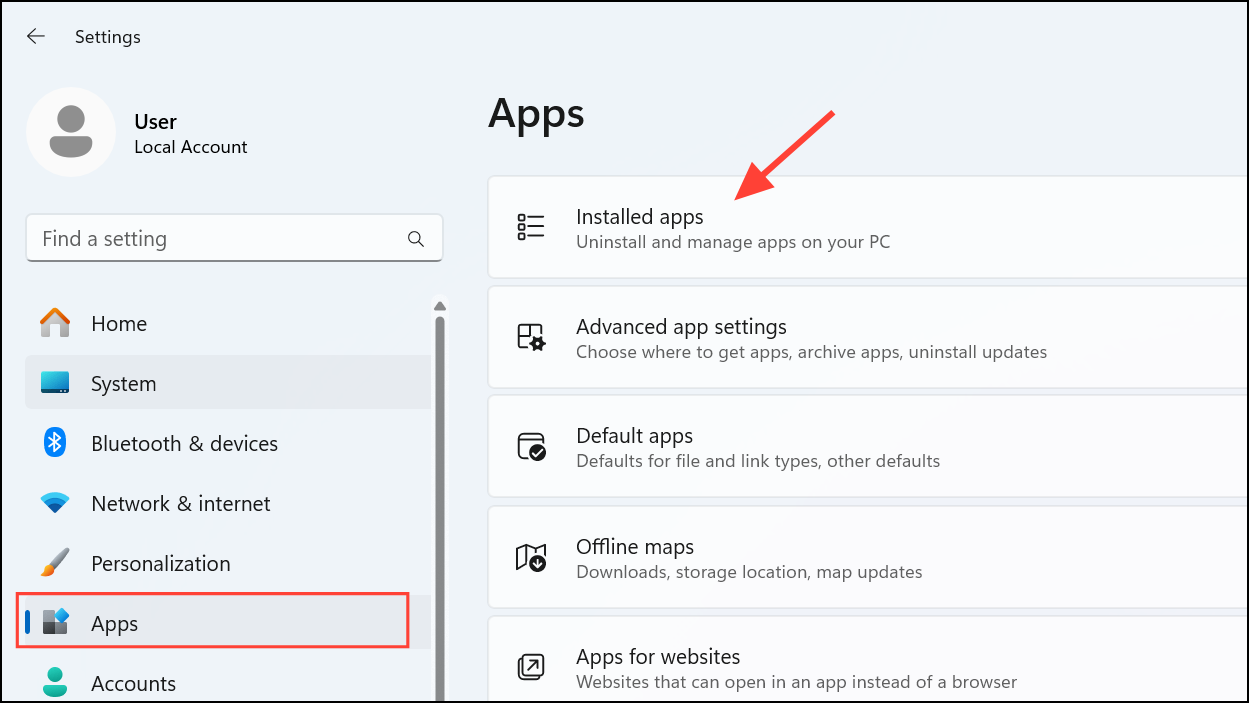Go back using the back arrow

click(x=36, y=36)
